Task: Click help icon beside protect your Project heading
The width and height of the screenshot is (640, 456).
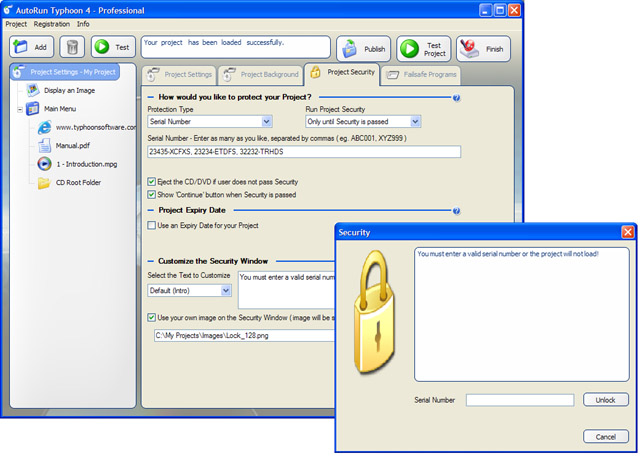Action: point(456,98)
